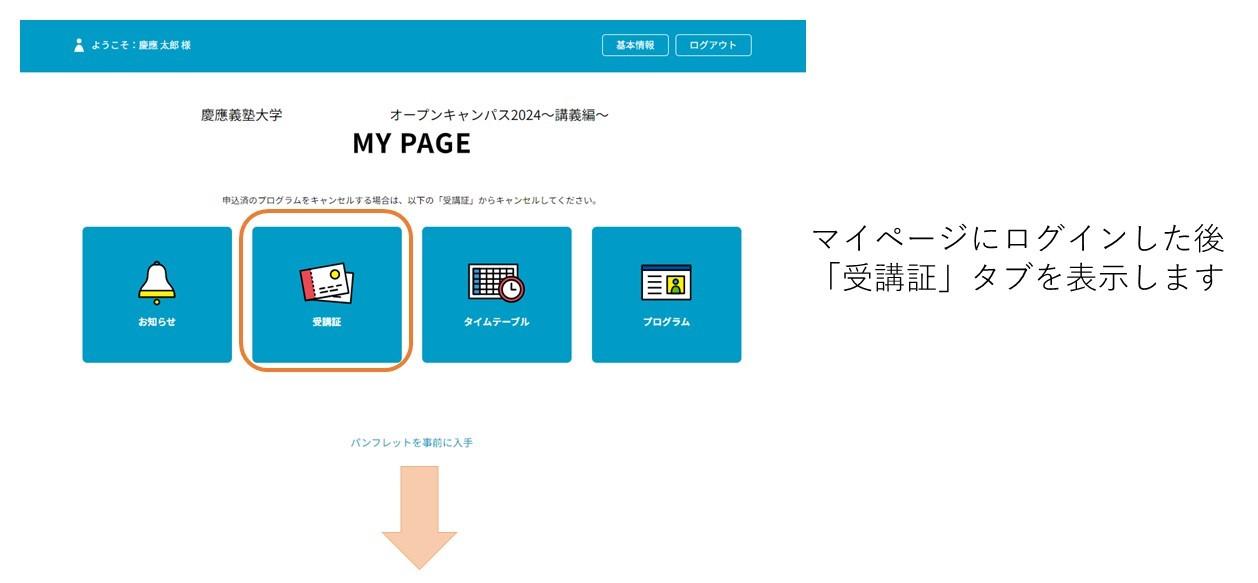Viewport: 1258px width, 583px height.
Task: Open the パンフレットを事前に入手 link
Action: 411,442
